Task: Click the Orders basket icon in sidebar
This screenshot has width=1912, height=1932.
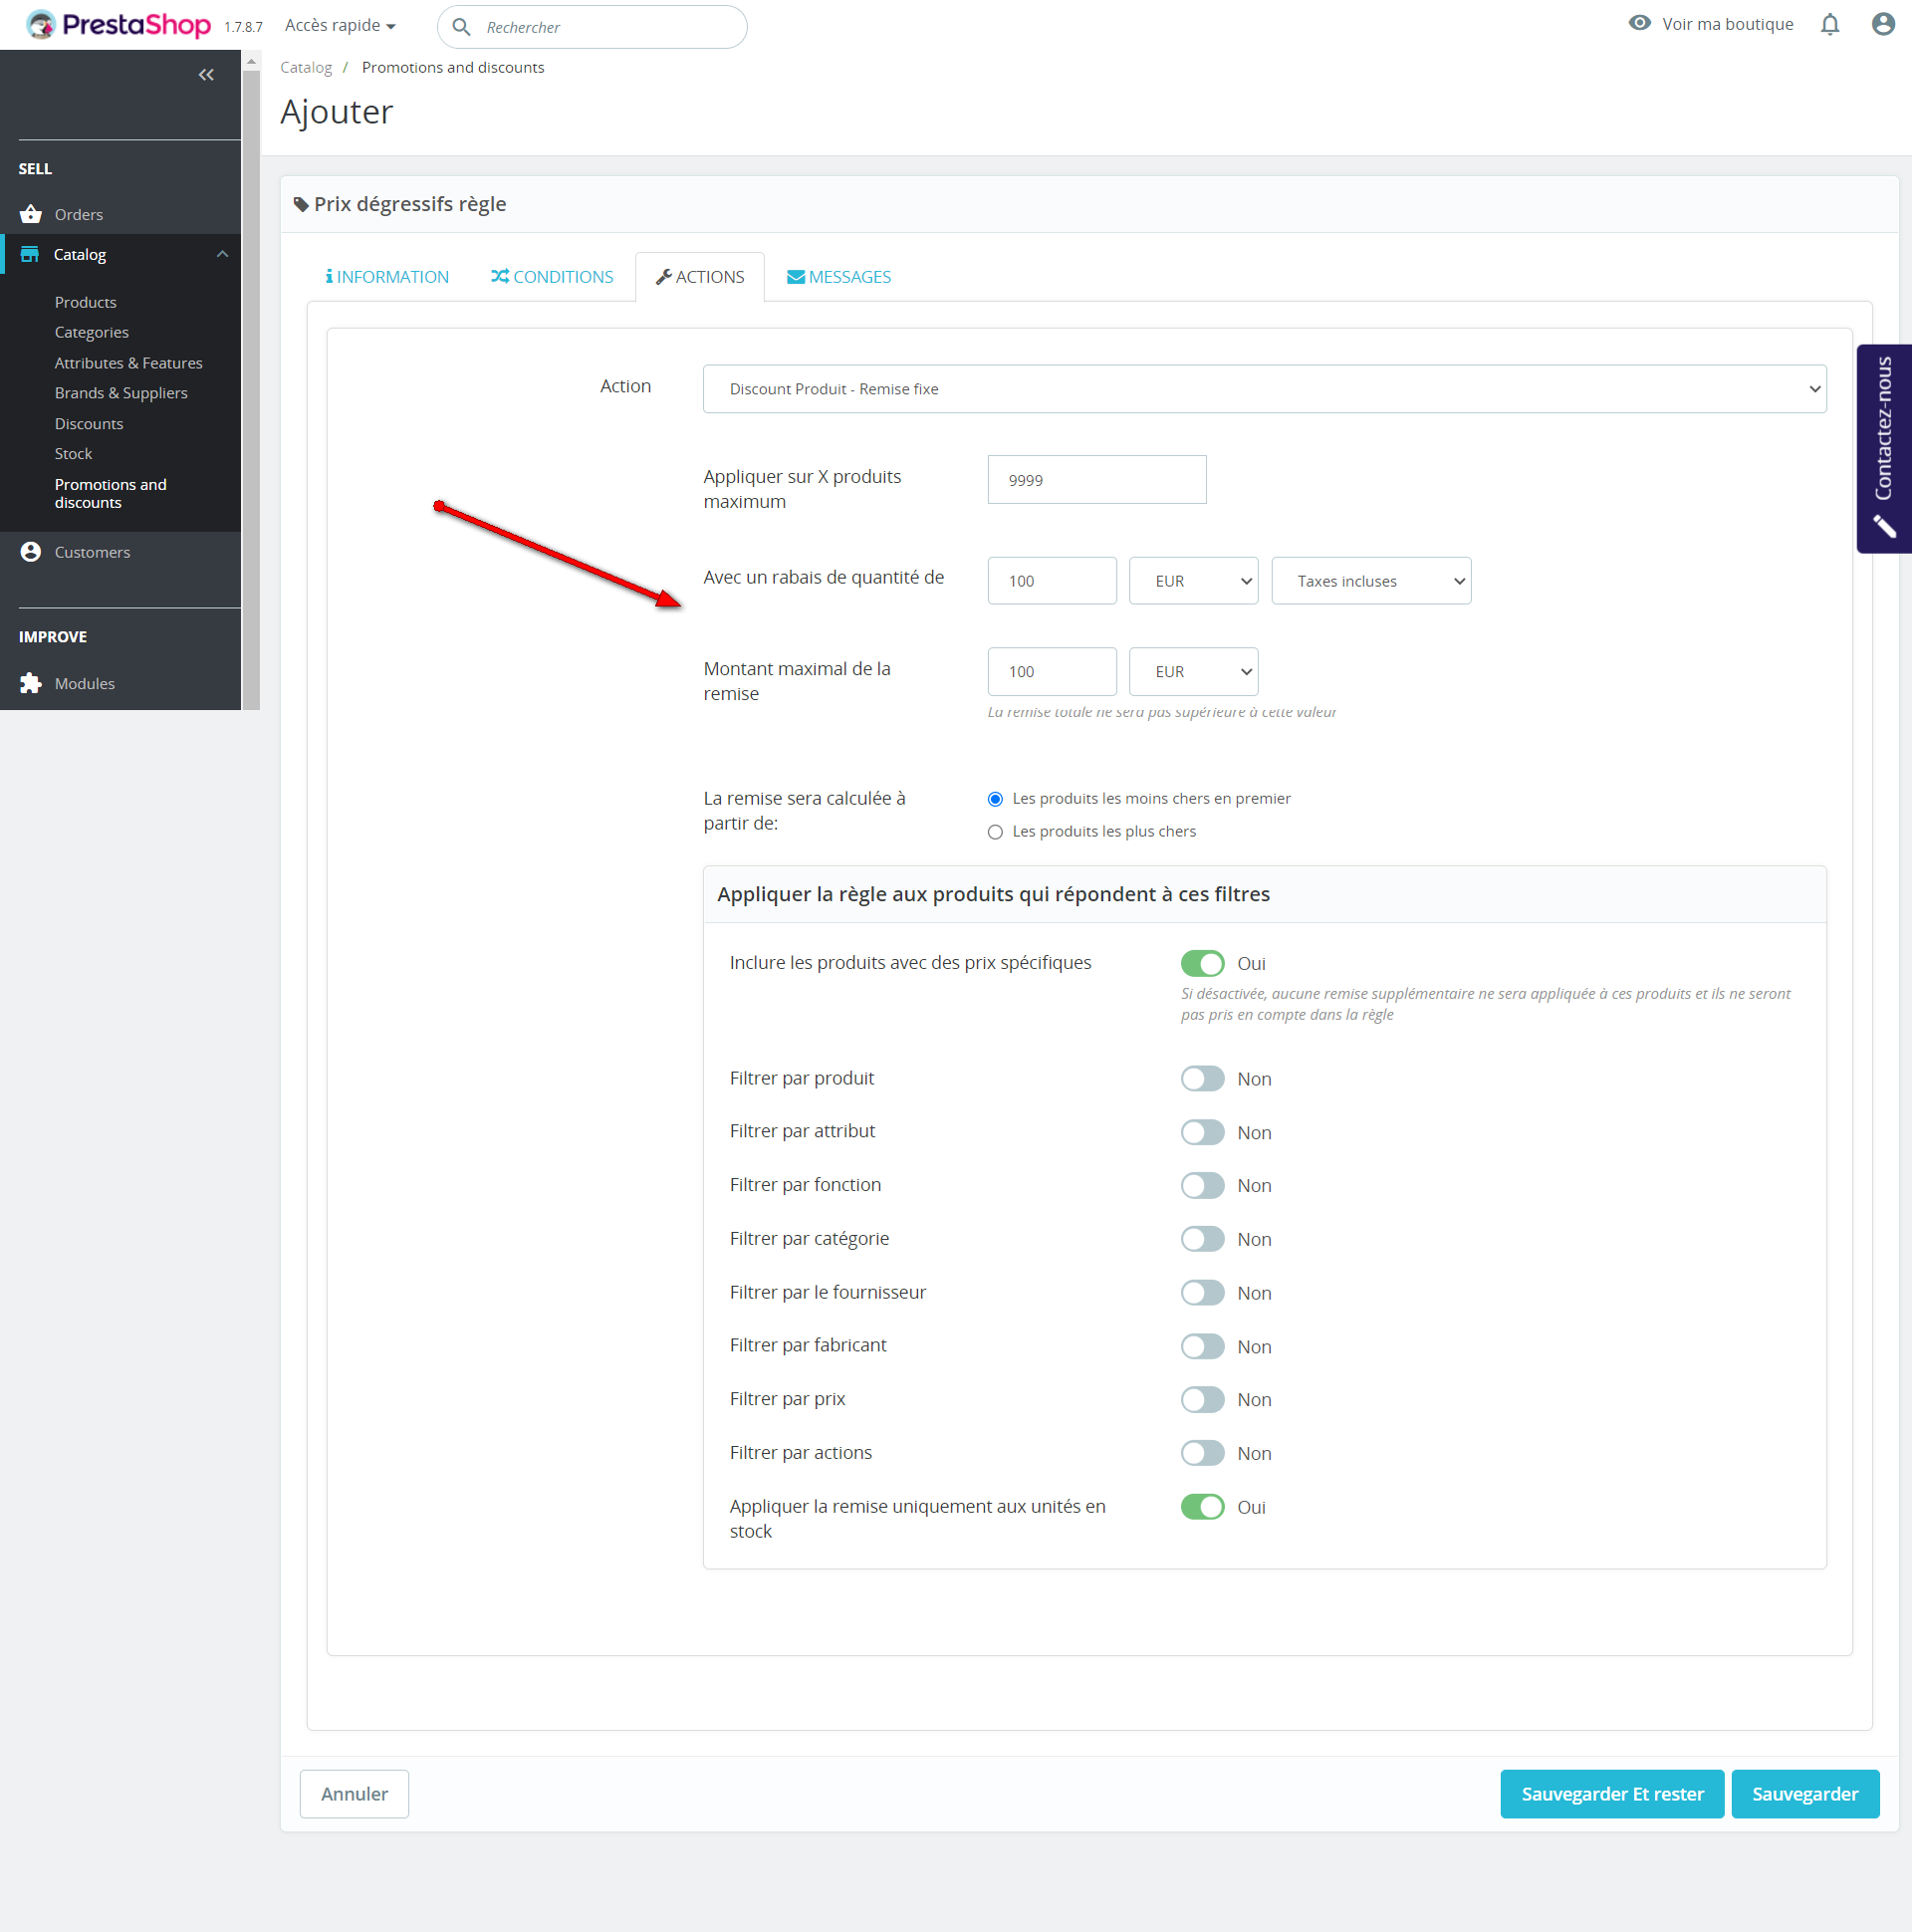Action: tap(31, 214)
